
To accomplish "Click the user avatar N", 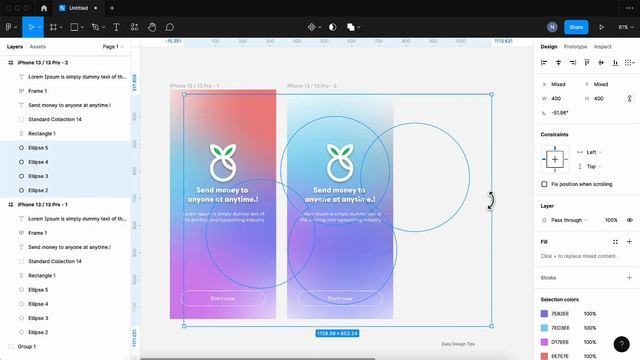I will 552,27.
